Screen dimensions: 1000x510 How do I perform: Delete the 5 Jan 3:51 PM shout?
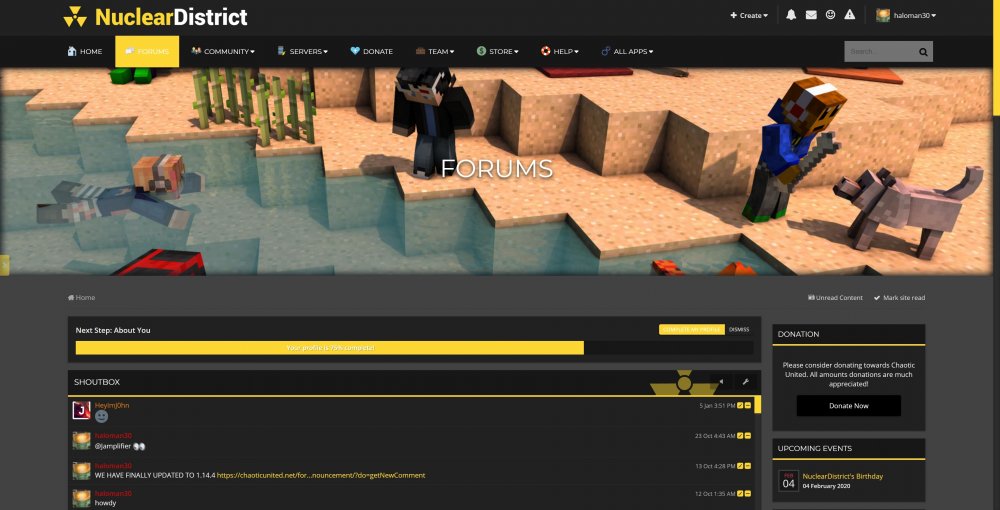[x=748, y=405]
